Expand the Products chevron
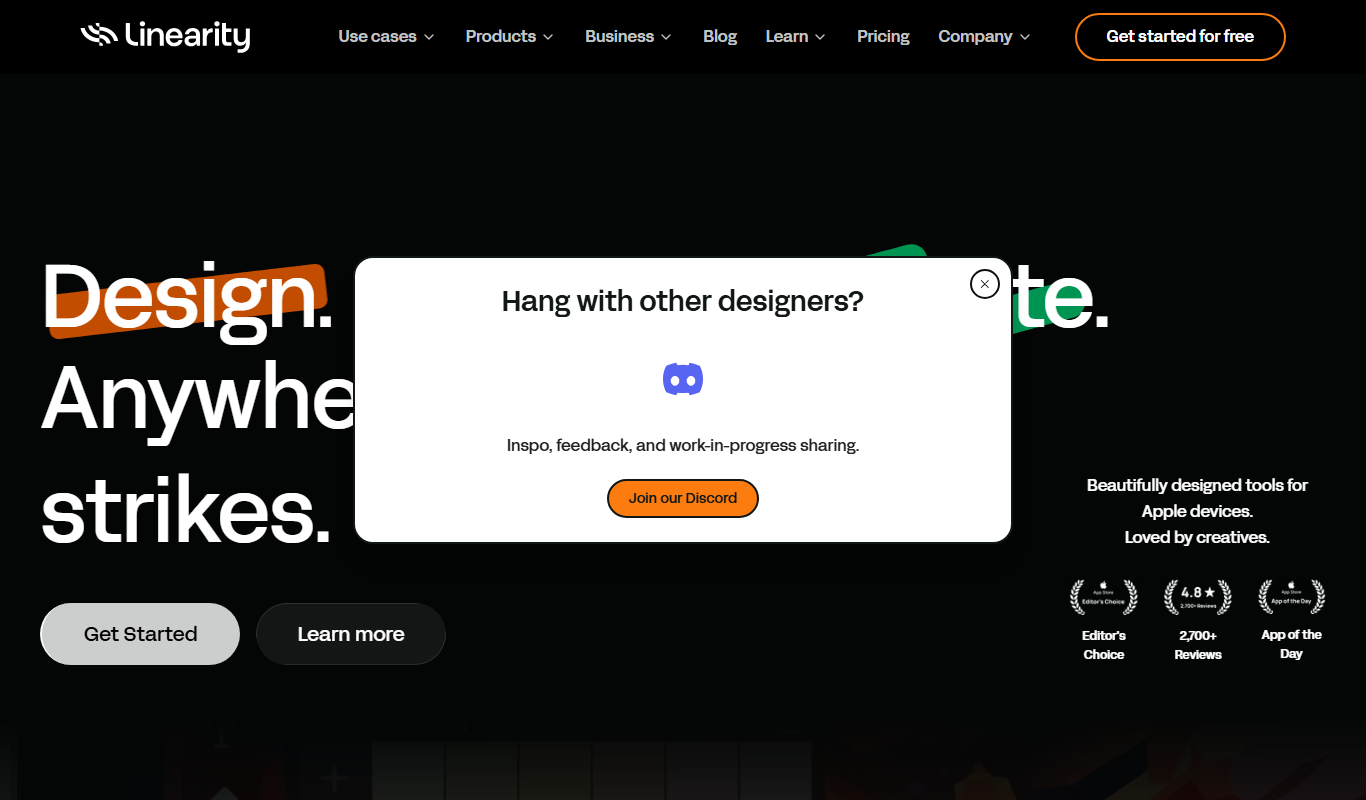The image size is (1366, 800). click(x=548, y=37)
